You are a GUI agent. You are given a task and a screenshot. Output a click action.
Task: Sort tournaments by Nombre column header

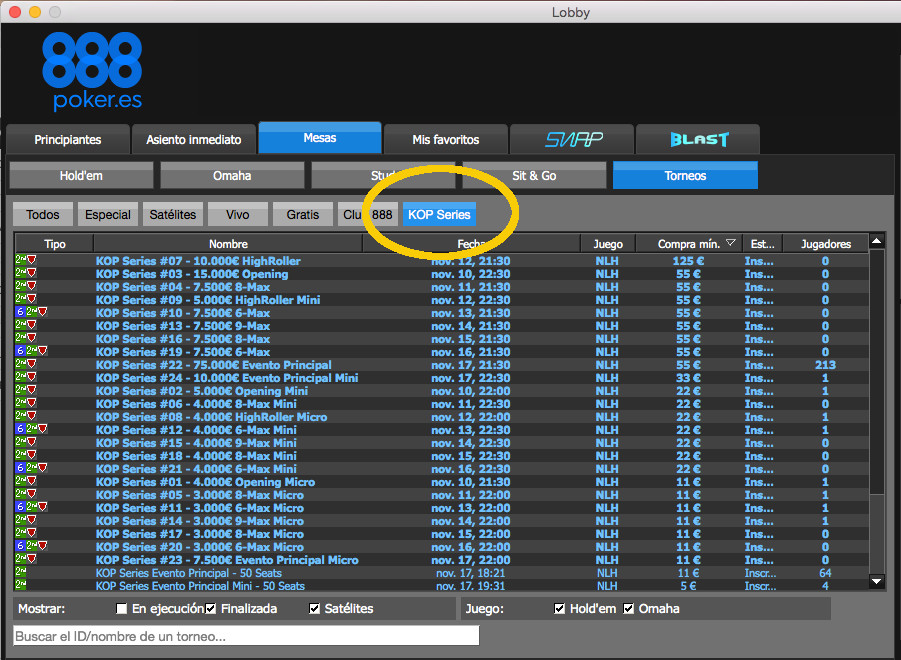coord(228,244)
